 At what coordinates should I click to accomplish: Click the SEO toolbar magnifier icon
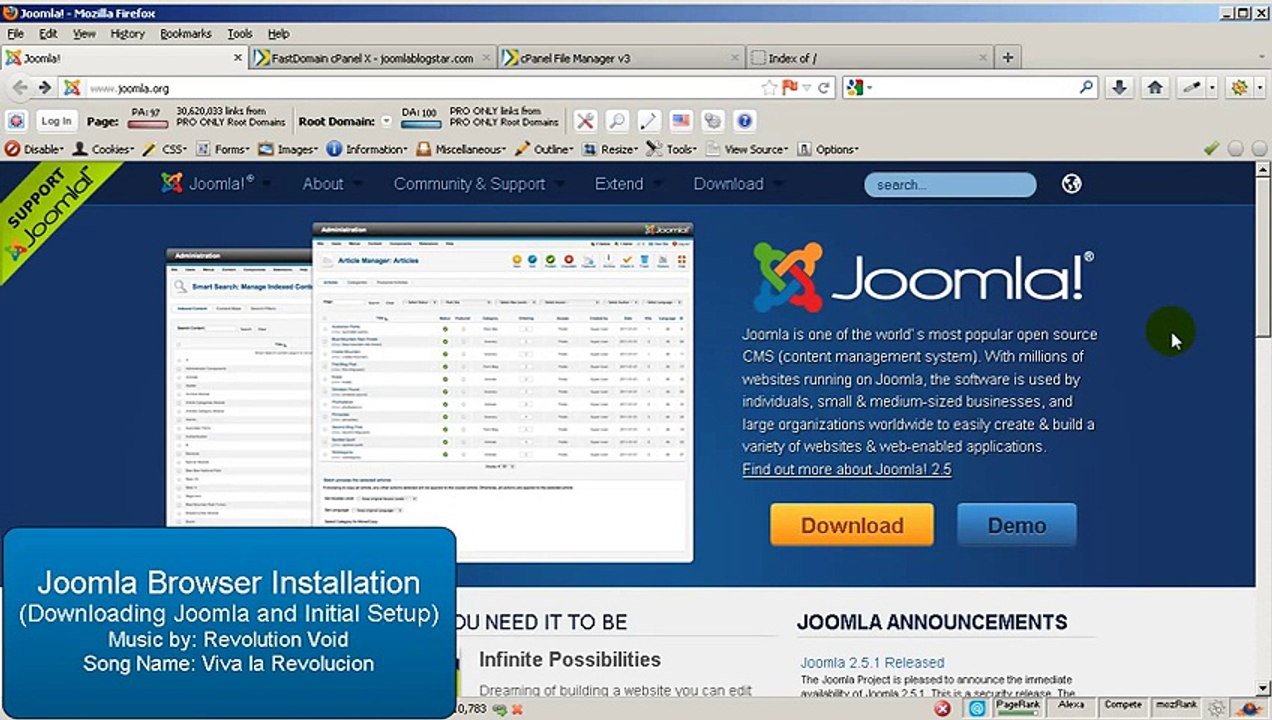click(617, 121)
